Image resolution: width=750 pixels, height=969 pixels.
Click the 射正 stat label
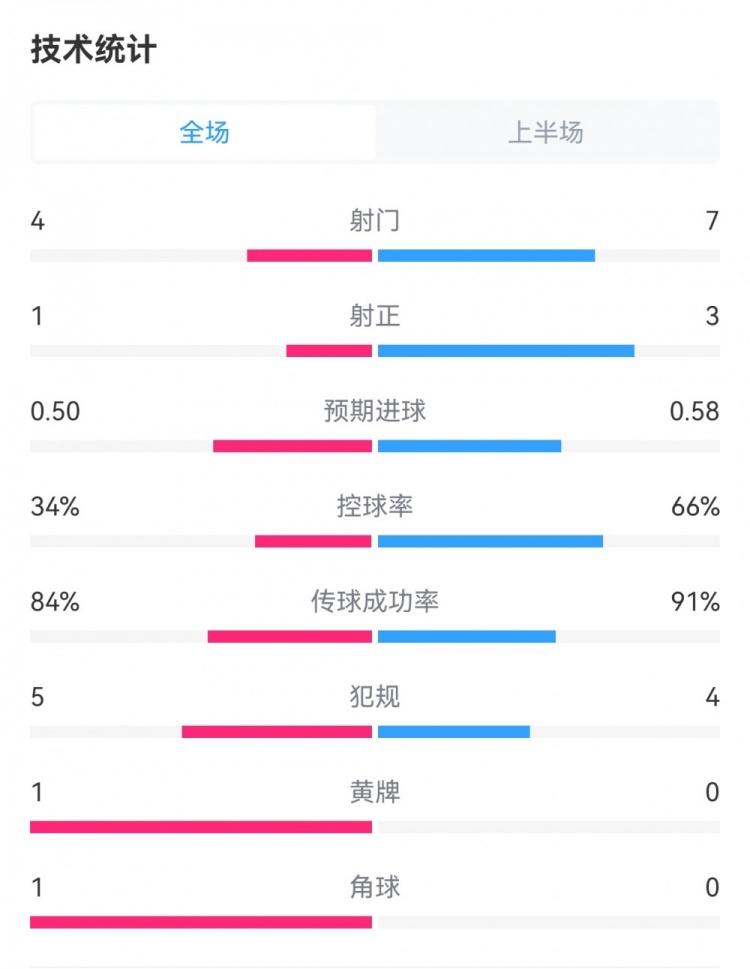tap(375, 316)
